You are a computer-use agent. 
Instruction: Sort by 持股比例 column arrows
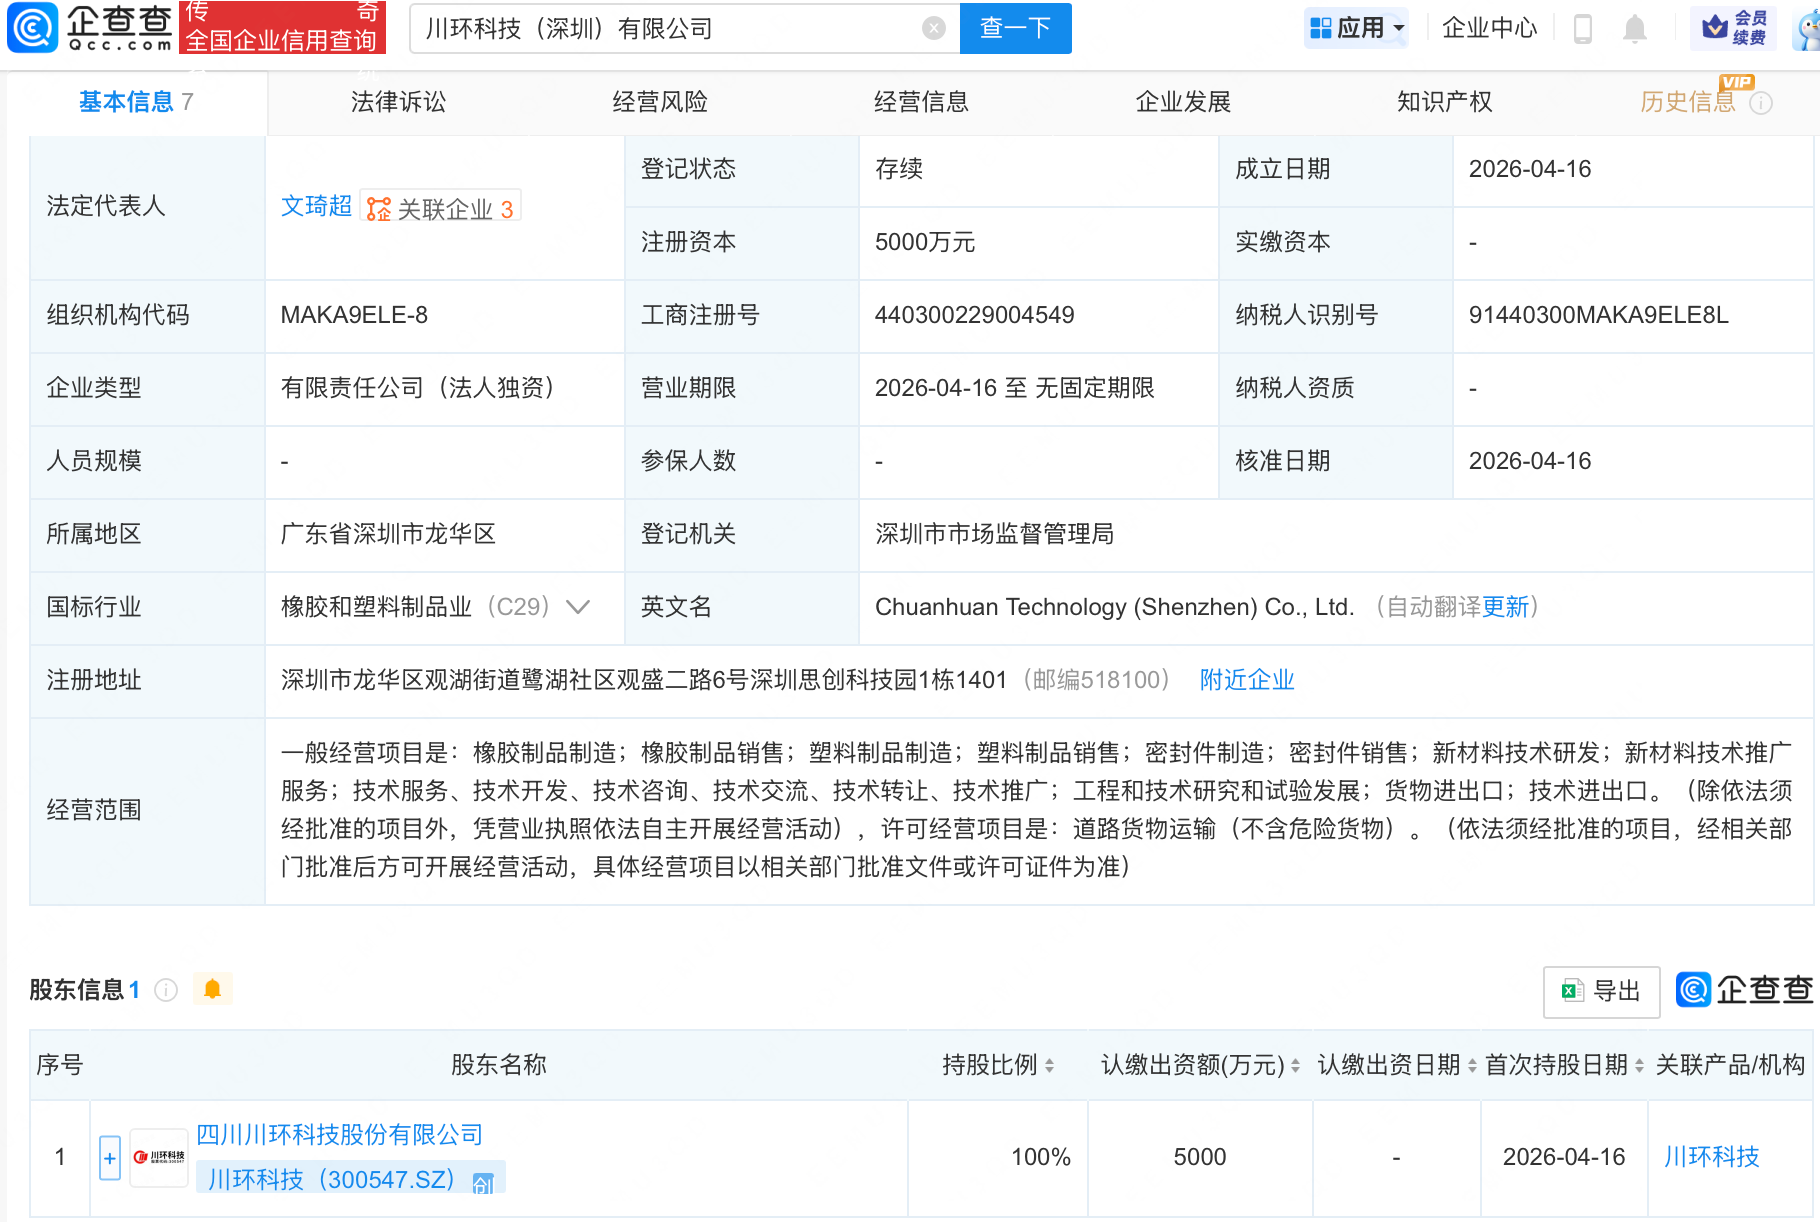click(x=1048, y=1065)
